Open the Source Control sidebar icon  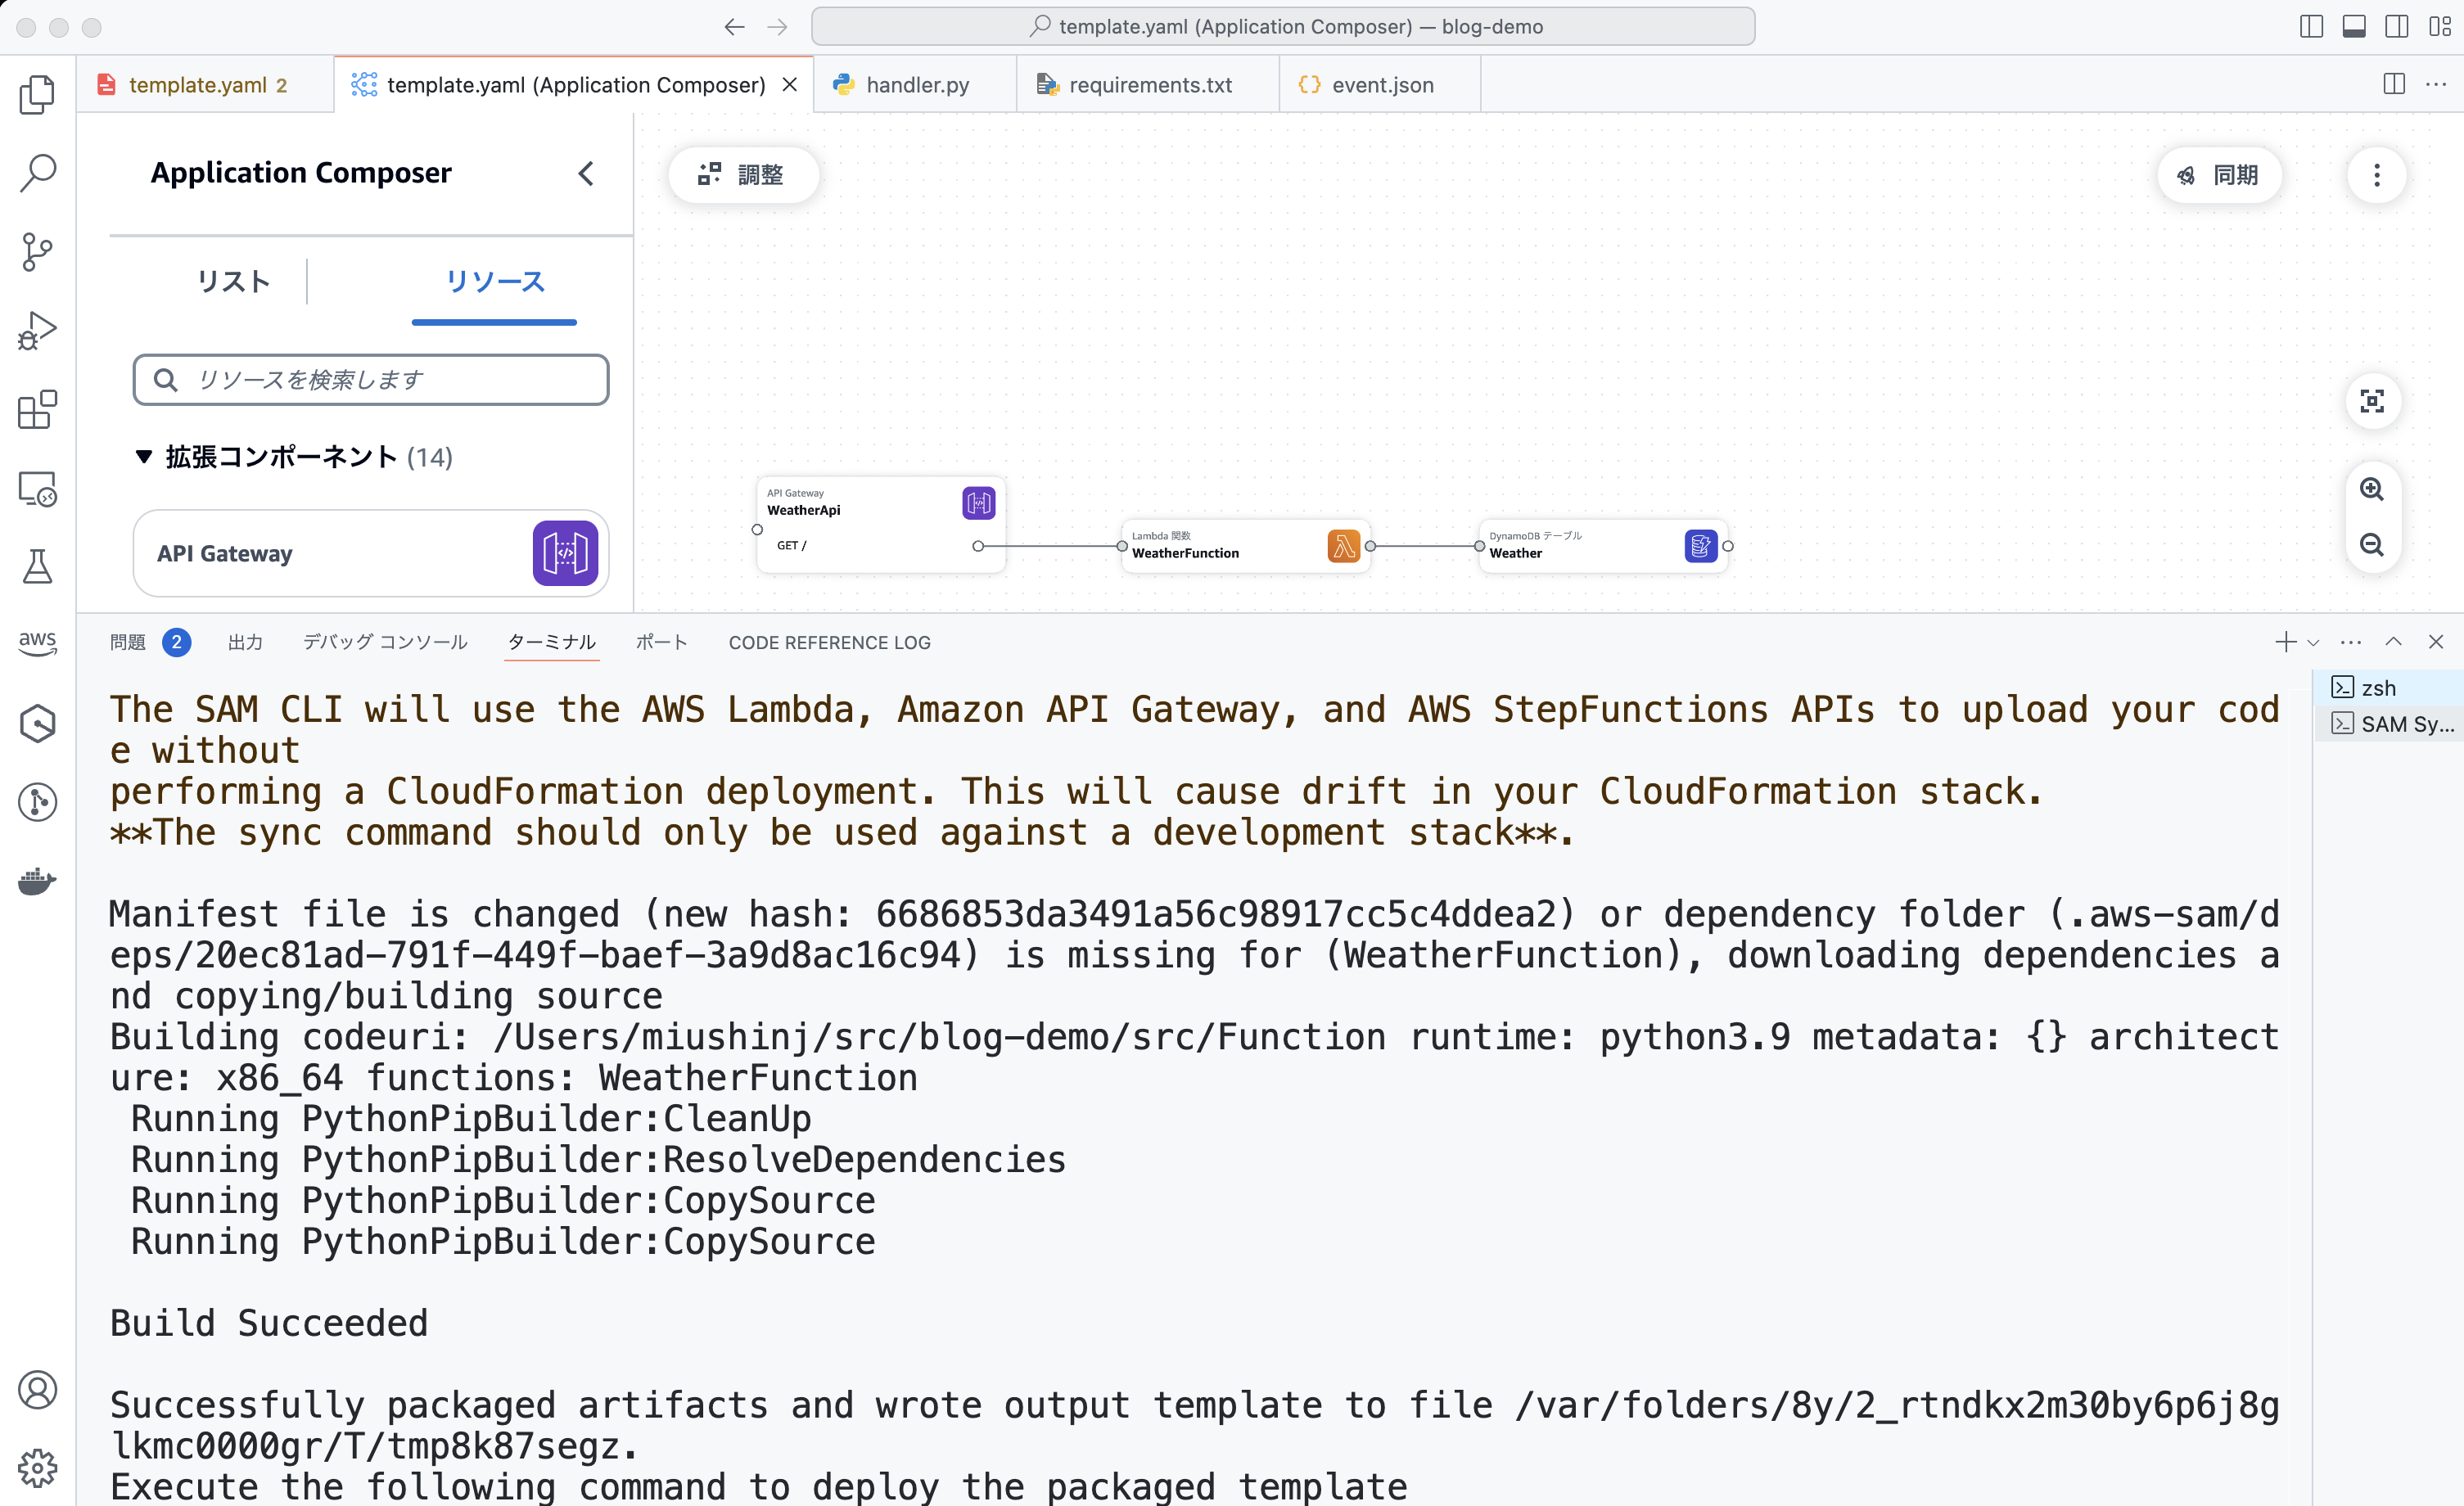point(37,252)
